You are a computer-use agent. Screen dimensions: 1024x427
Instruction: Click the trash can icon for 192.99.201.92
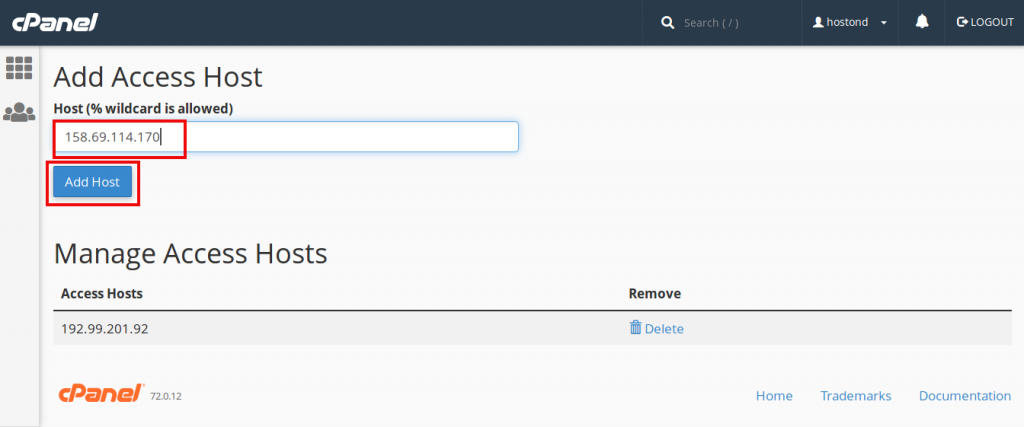coord(635,327)
